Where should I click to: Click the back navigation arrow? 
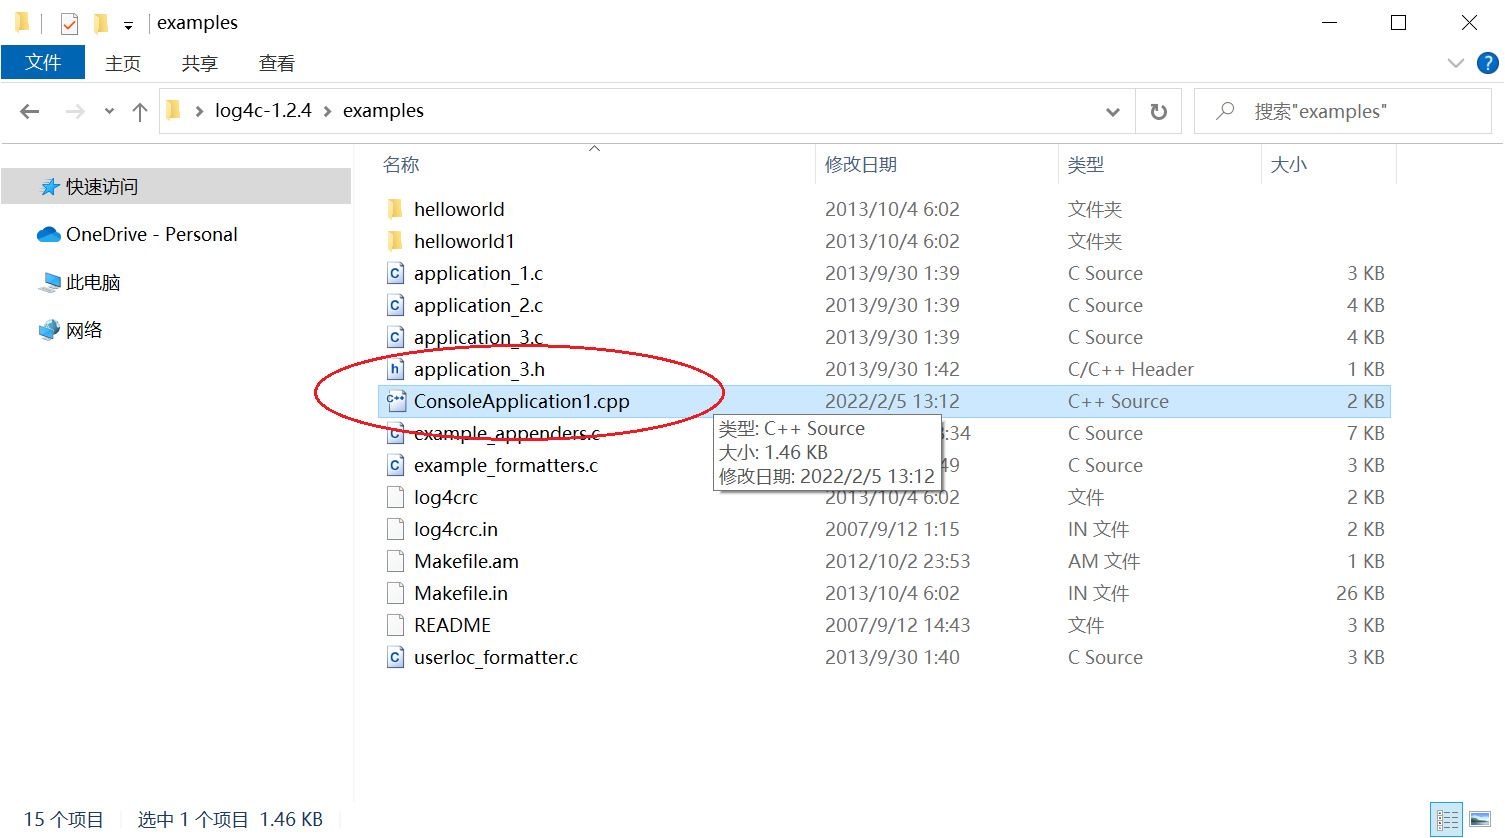pos(29,111)
